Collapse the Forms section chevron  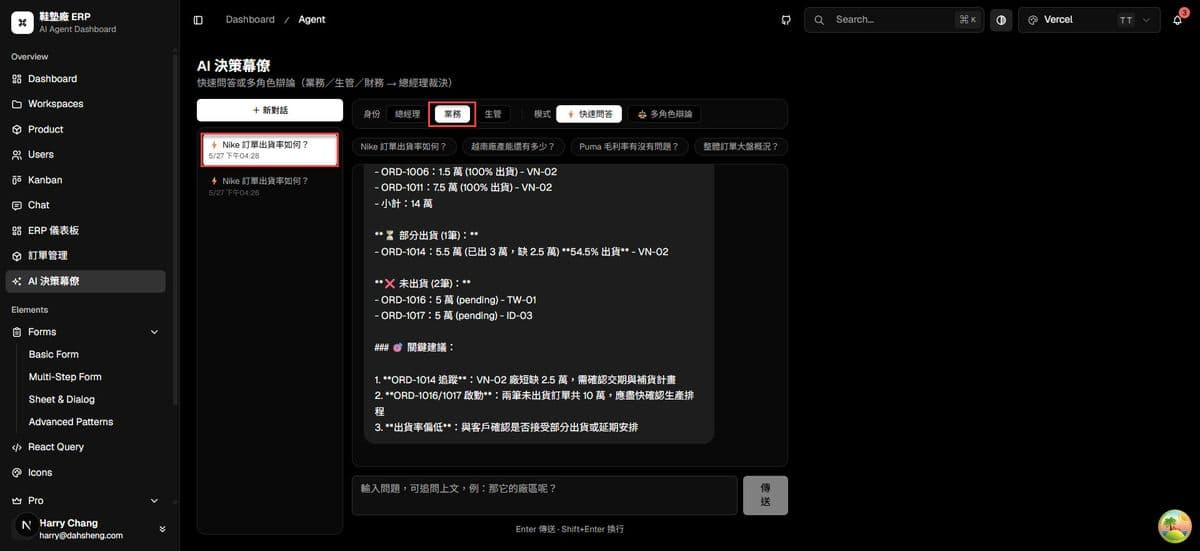tap(154, 332)
